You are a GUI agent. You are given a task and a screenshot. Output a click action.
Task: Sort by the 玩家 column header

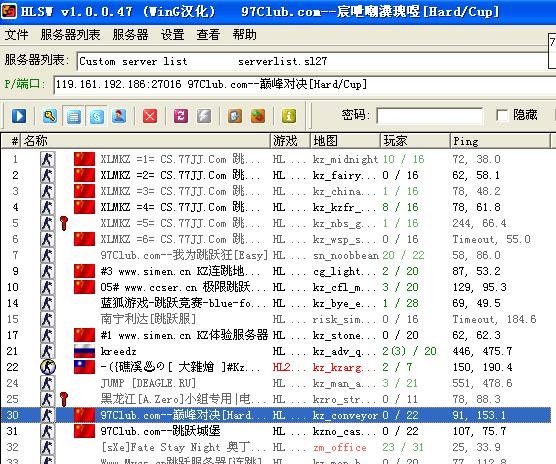tap(415, 141)
